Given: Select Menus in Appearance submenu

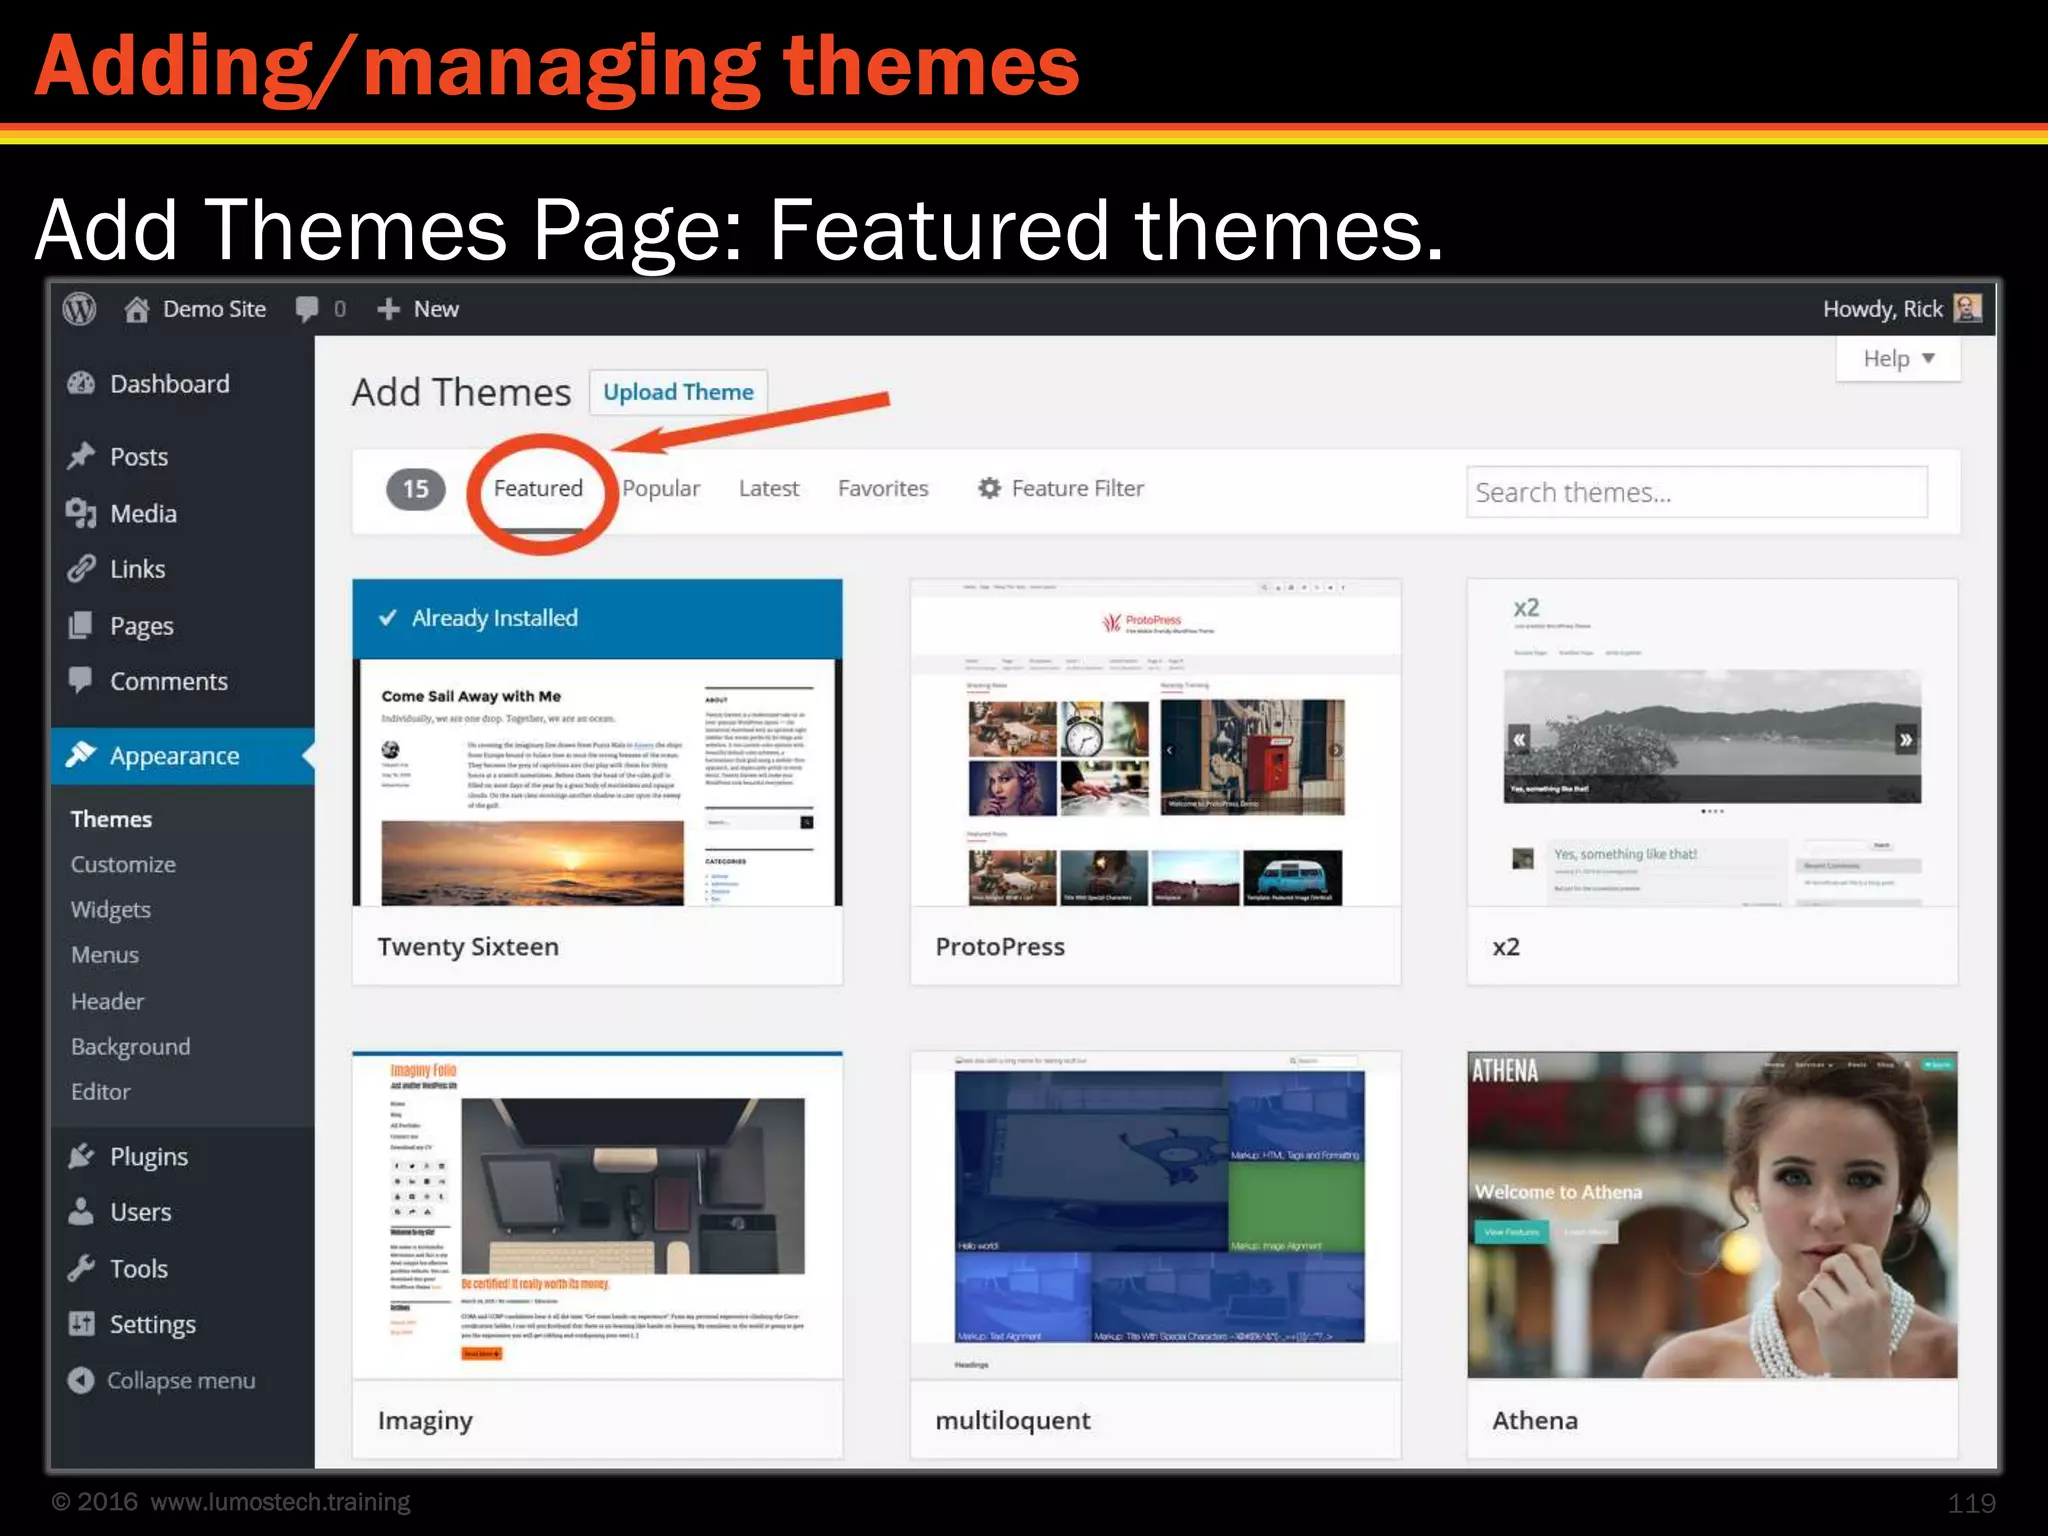Looking at the screenshot, I should (x=105, y=955).
